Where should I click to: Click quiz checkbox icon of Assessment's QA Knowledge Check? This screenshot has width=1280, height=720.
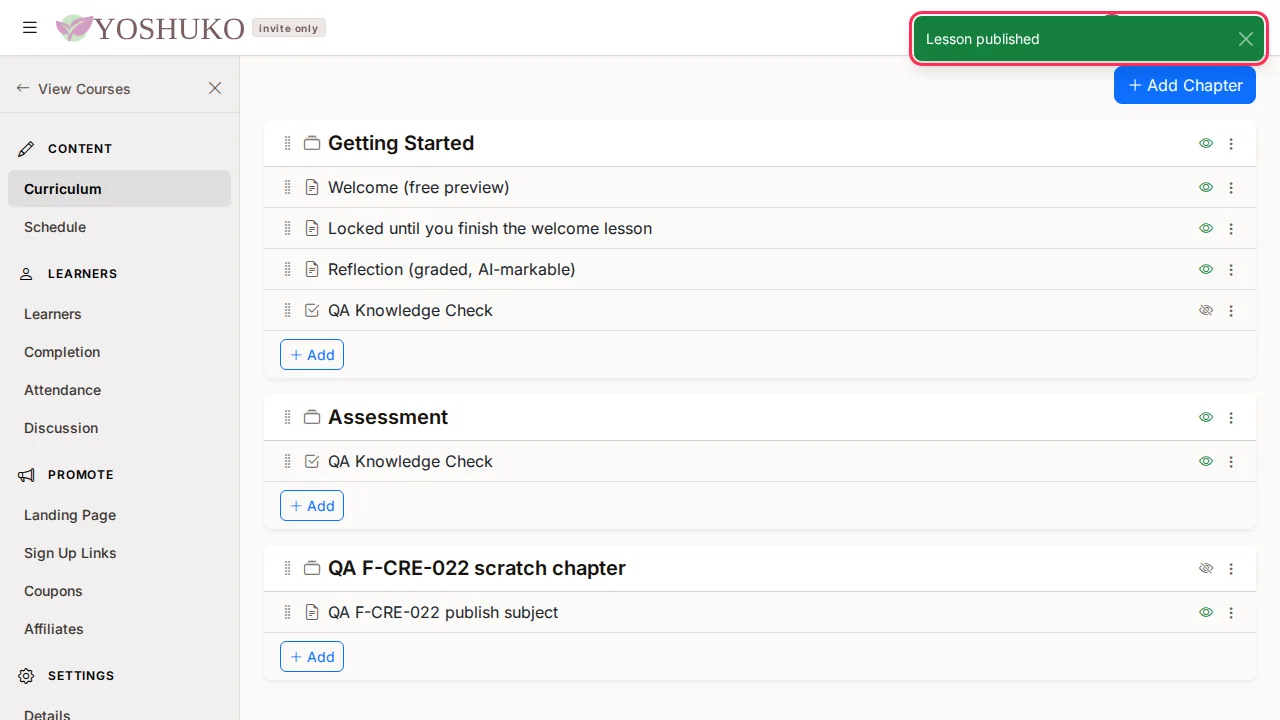(x=312, y=461)
